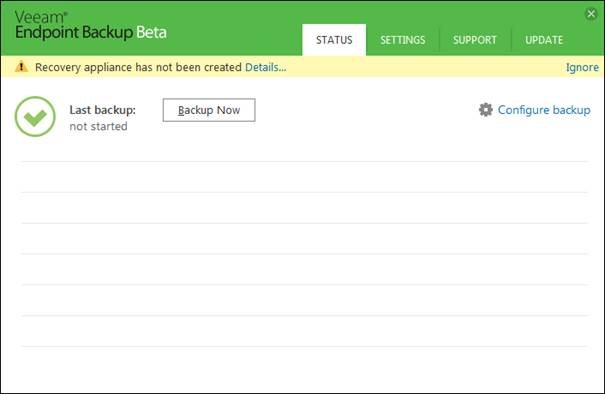Click the Backup Now button

[209, 110]
